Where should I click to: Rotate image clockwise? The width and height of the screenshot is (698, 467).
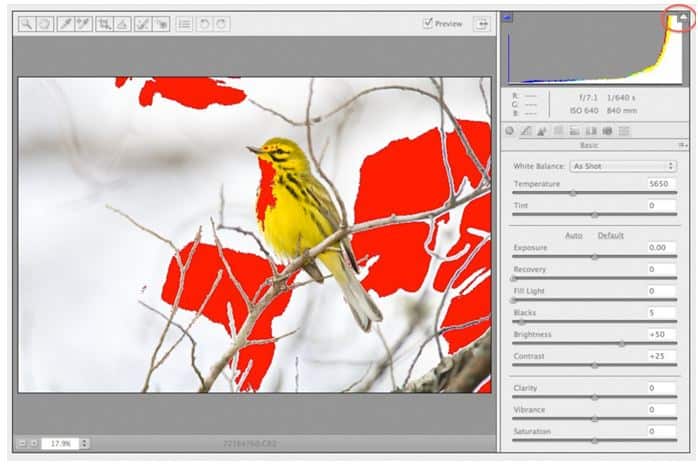click(222, 24)
